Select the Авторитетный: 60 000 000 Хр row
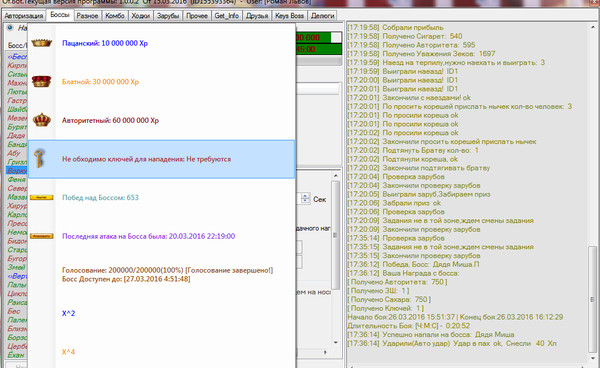600x368 pixels. [161, 120]
